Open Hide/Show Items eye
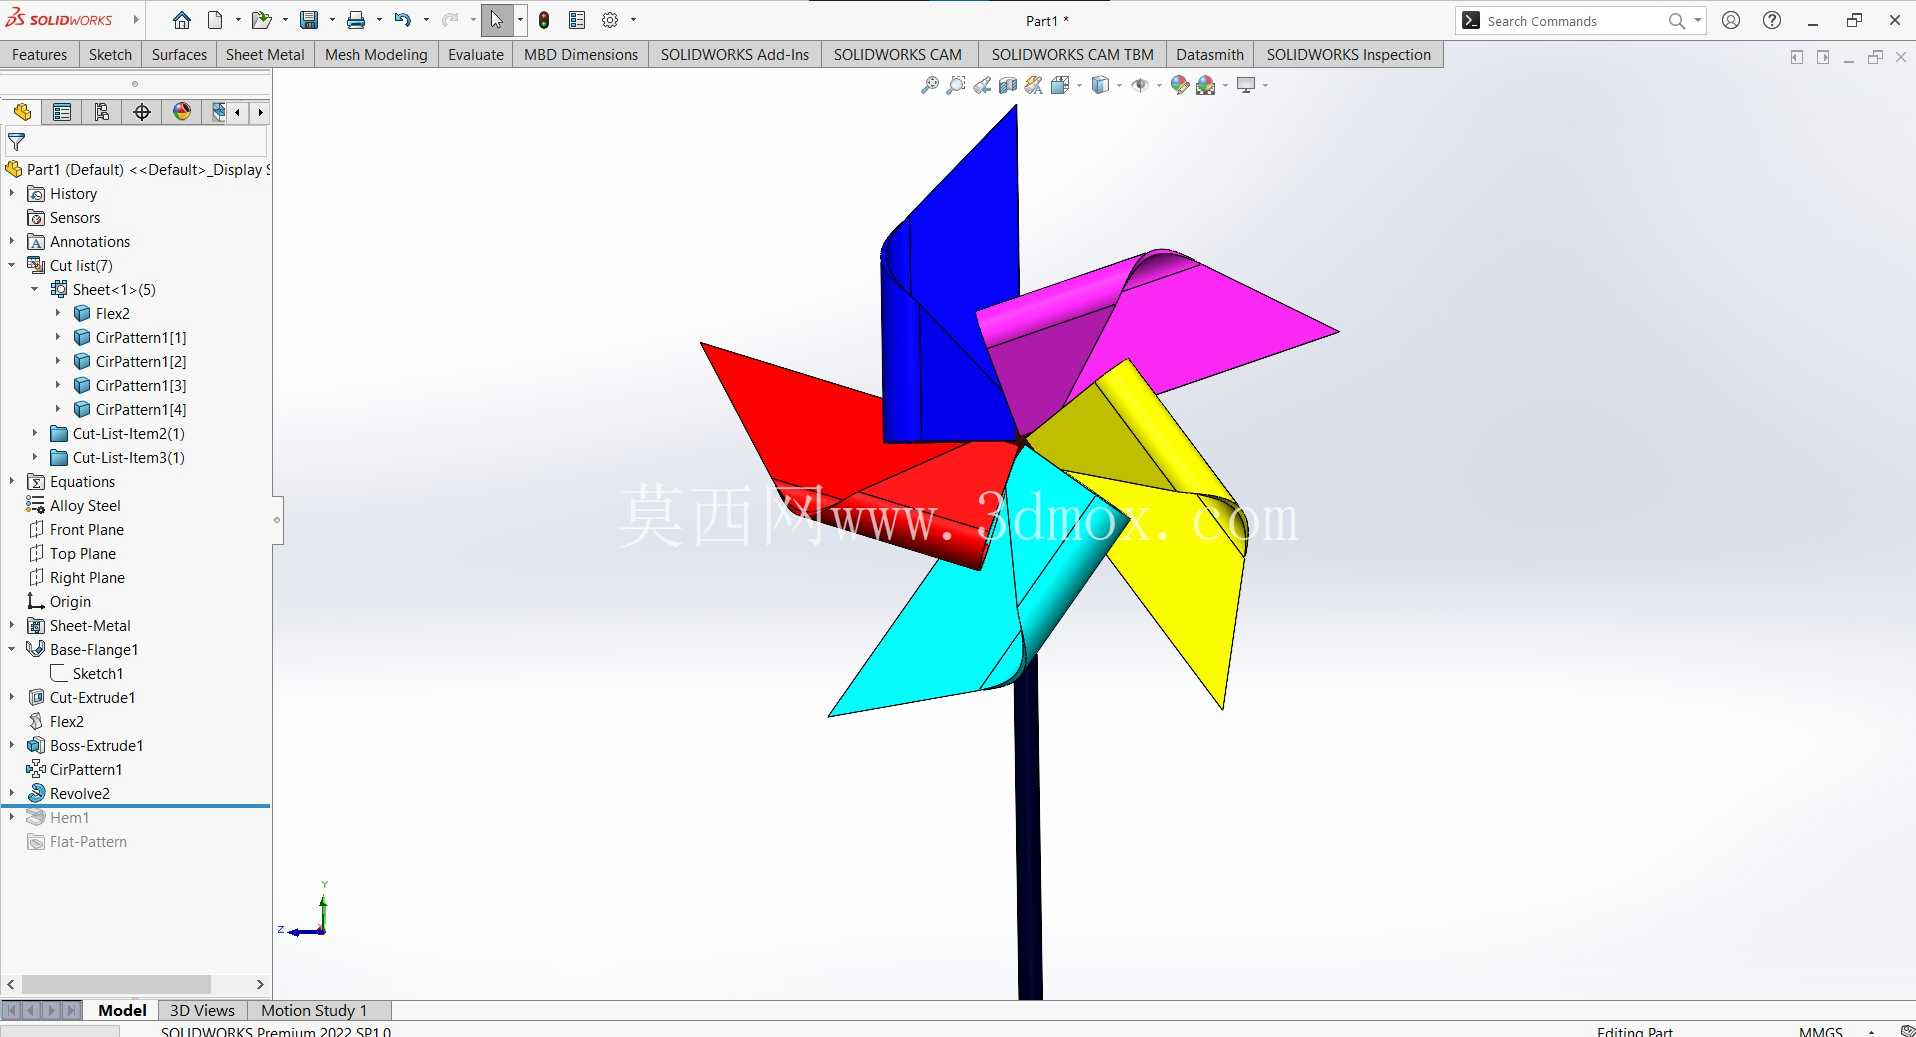Screen dimensions: 1916x1037 [1140, 85]
